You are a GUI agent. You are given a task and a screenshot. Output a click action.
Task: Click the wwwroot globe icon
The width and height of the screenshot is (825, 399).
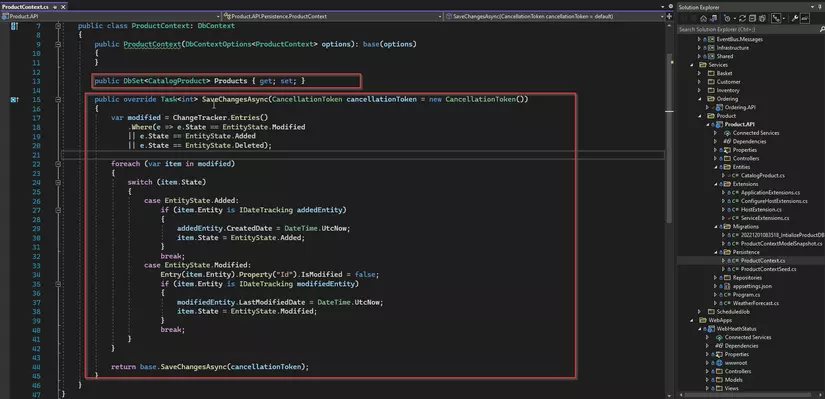click(720, 363)
